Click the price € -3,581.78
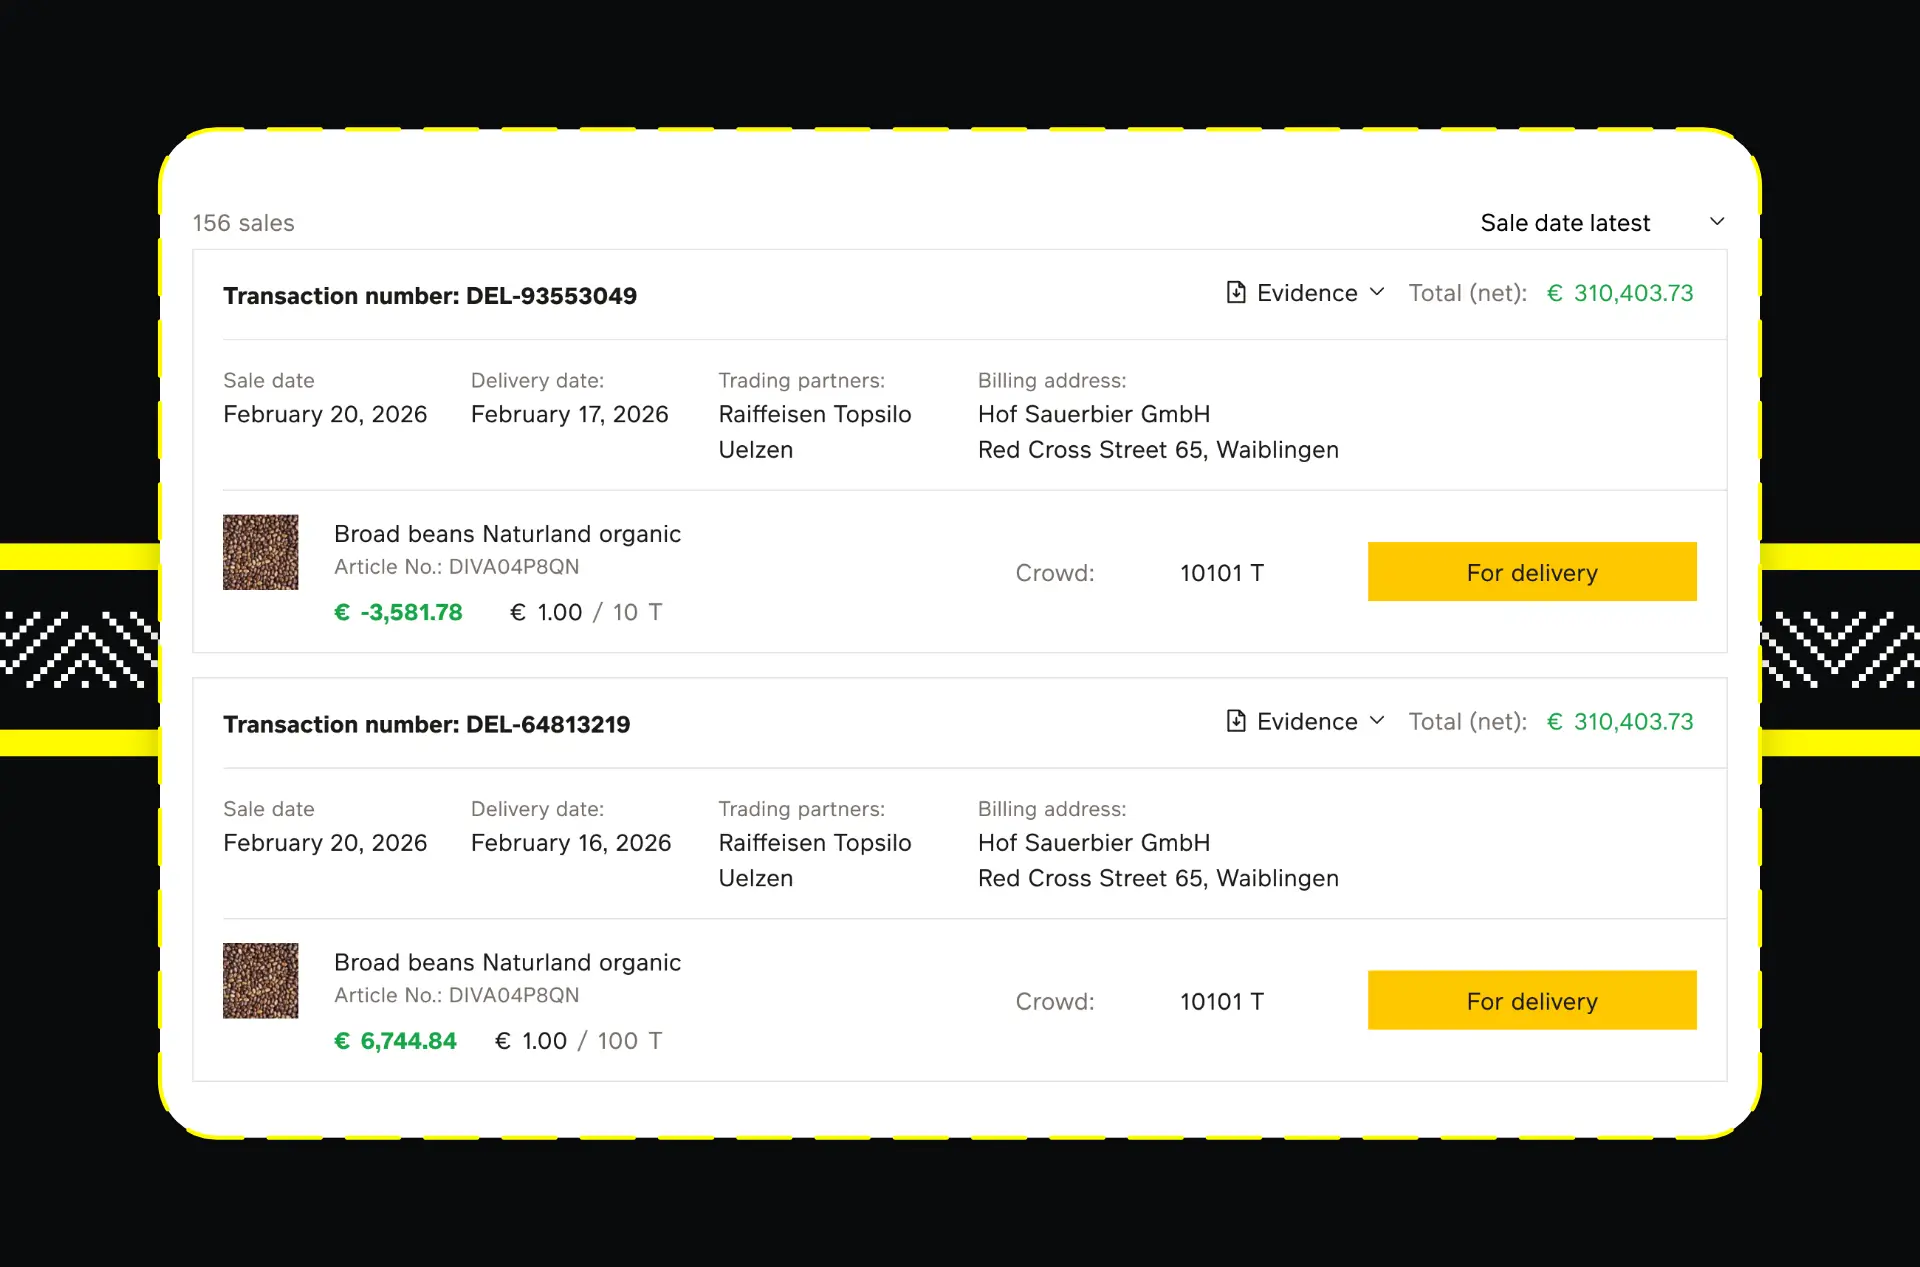The height and width of the screenshot is (1267, 1920). tap(398, 612)
